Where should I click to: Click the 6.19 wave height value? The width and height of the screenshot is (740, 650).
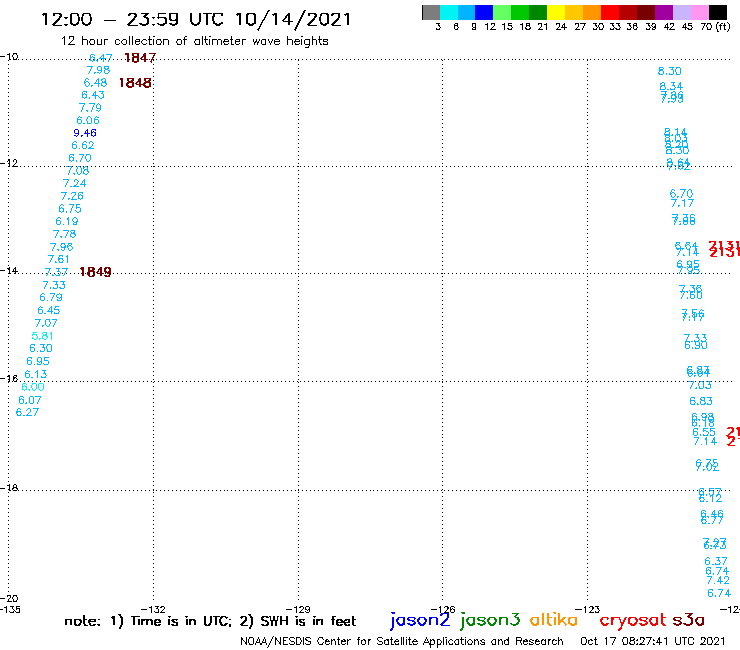coord(67,221)
